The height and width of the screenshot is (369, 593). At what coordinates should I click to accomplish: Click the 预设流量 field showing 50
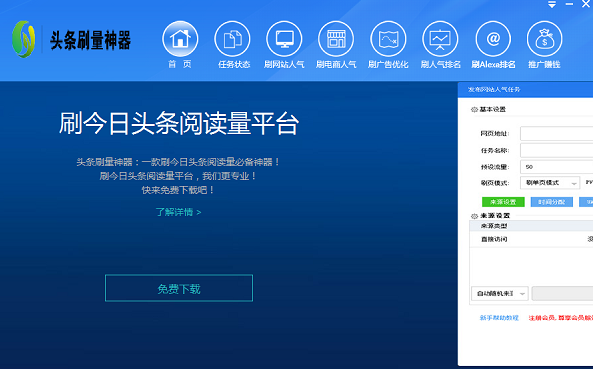coord(557,167)
